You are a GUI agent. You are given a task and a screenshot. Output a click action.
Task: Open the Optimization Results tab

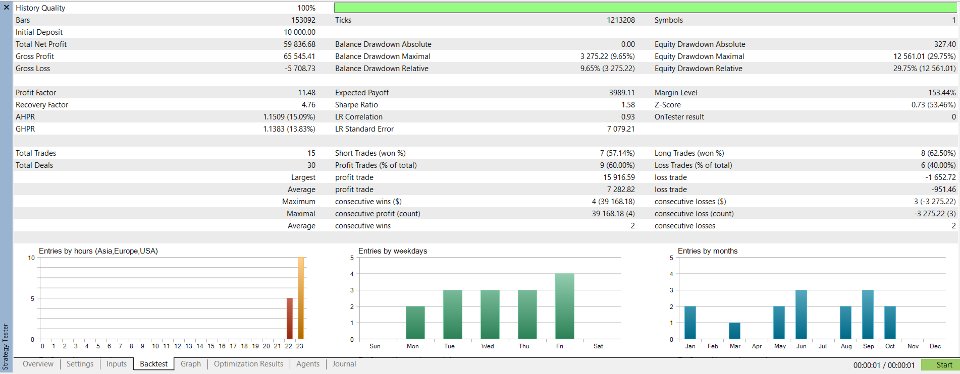coord(248,364)
